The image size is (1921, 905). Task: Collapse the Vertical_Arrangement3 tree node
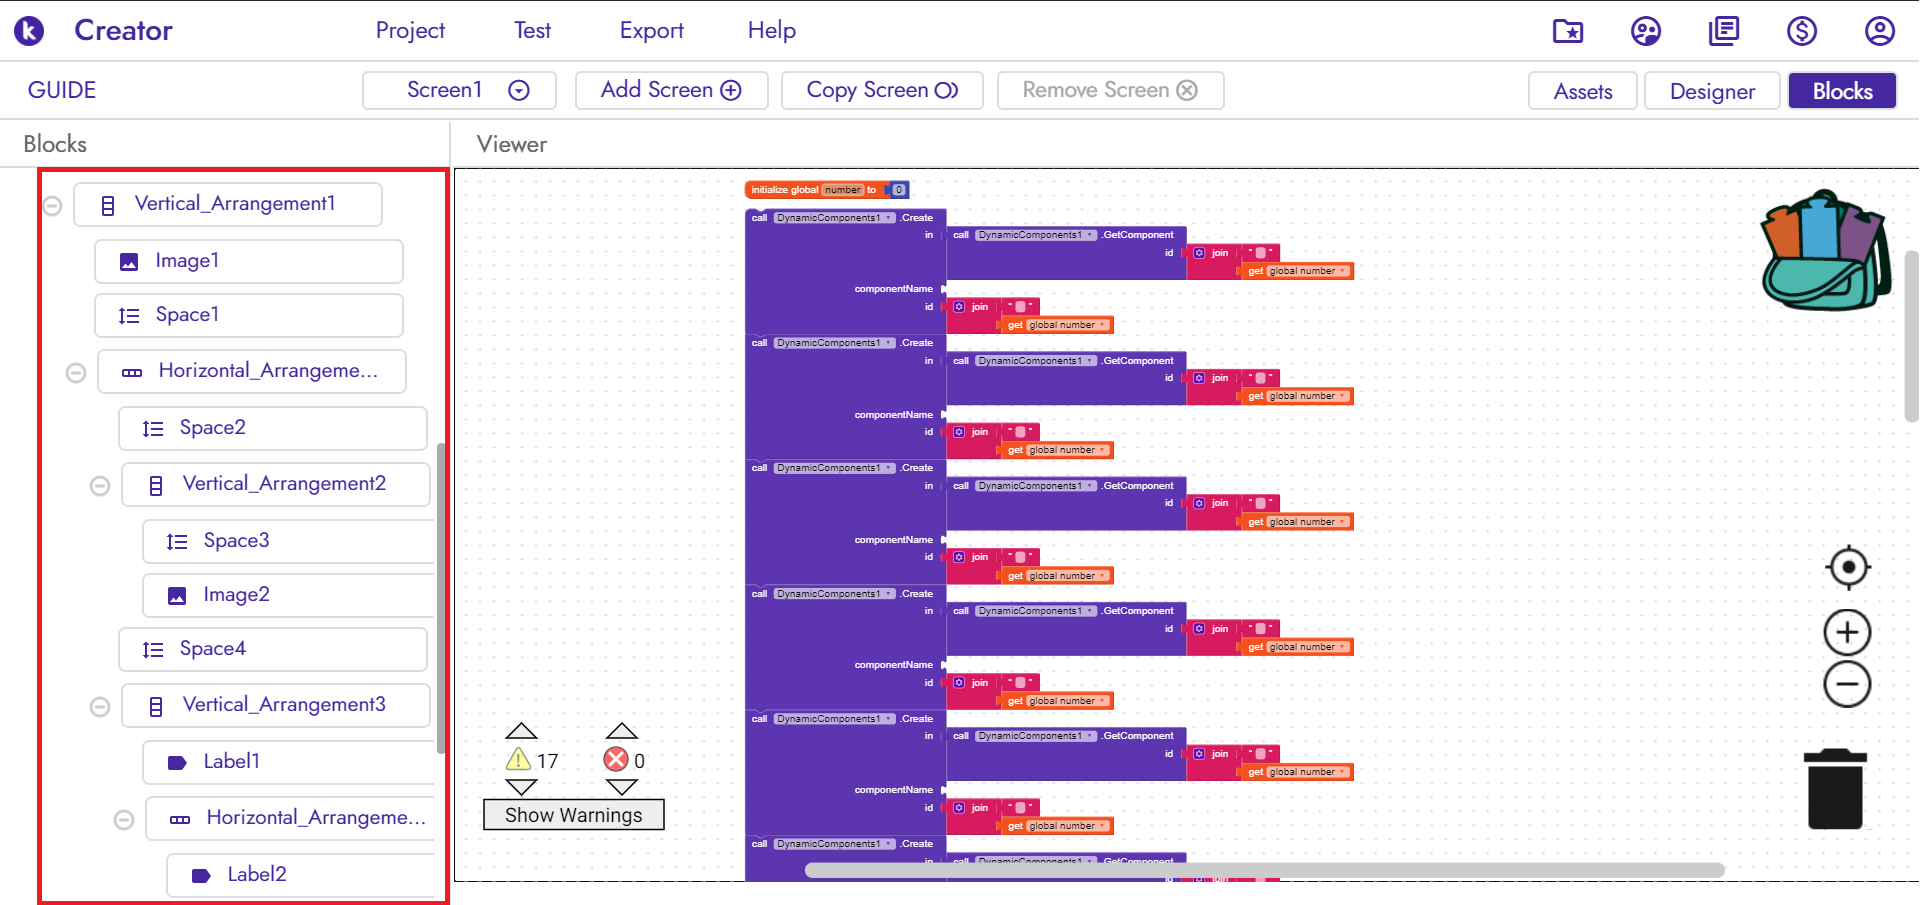100,707
